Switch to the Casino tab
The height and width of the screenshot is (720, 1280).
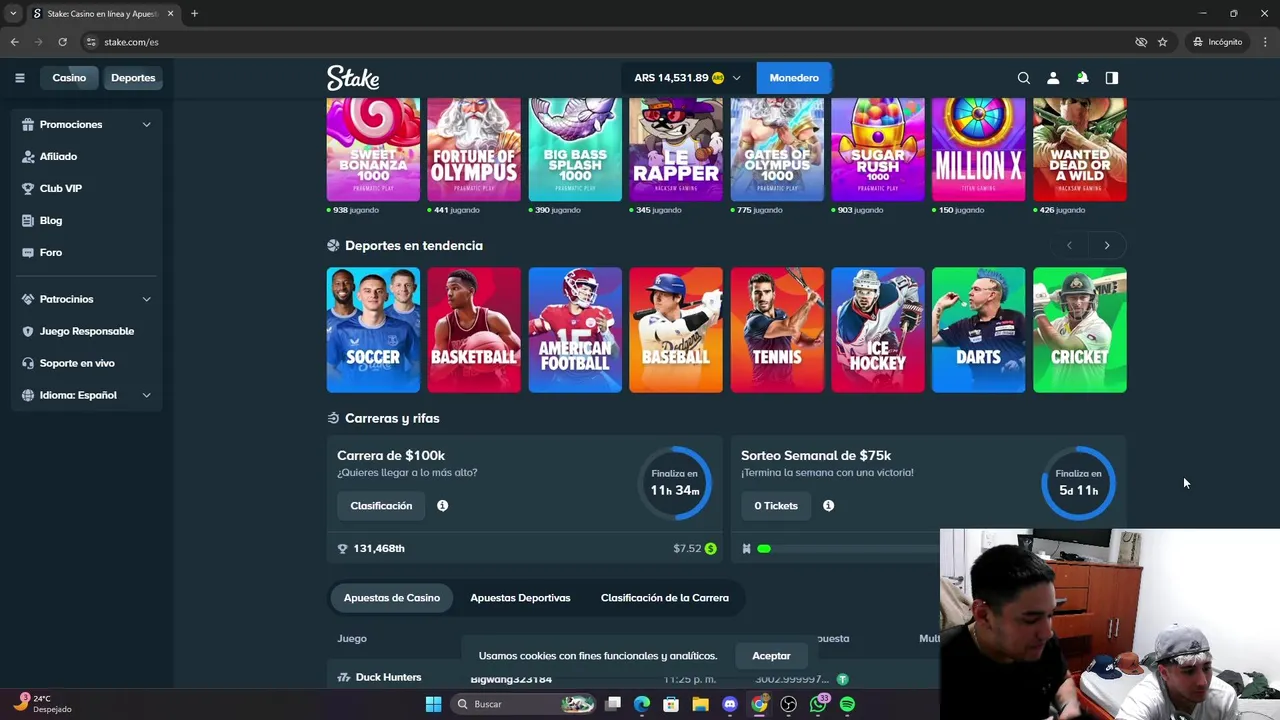[x=69, y=78]
